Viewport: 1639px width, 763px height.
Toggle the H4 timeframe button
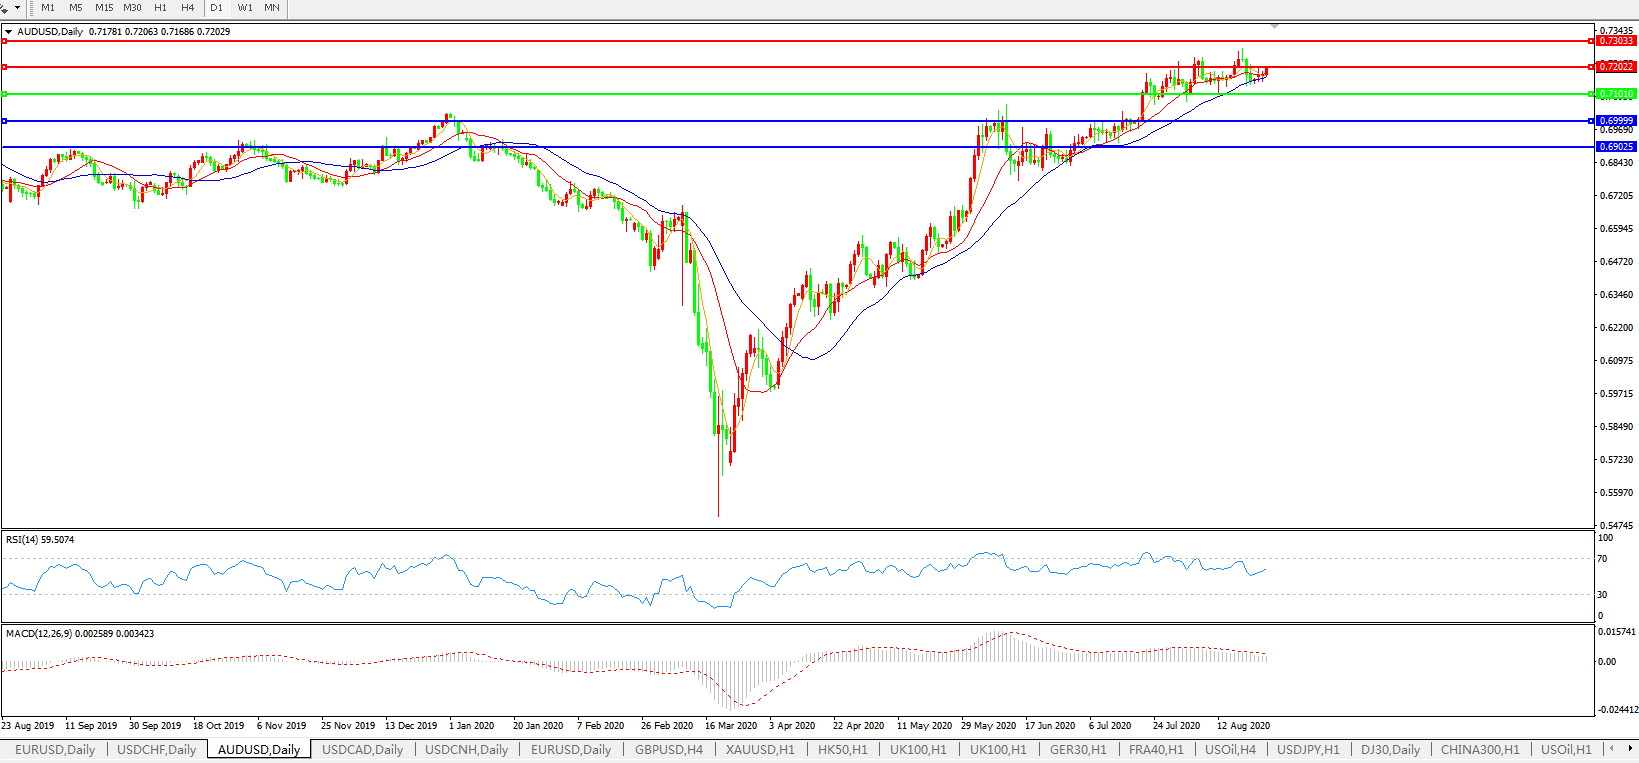[188, 8]
